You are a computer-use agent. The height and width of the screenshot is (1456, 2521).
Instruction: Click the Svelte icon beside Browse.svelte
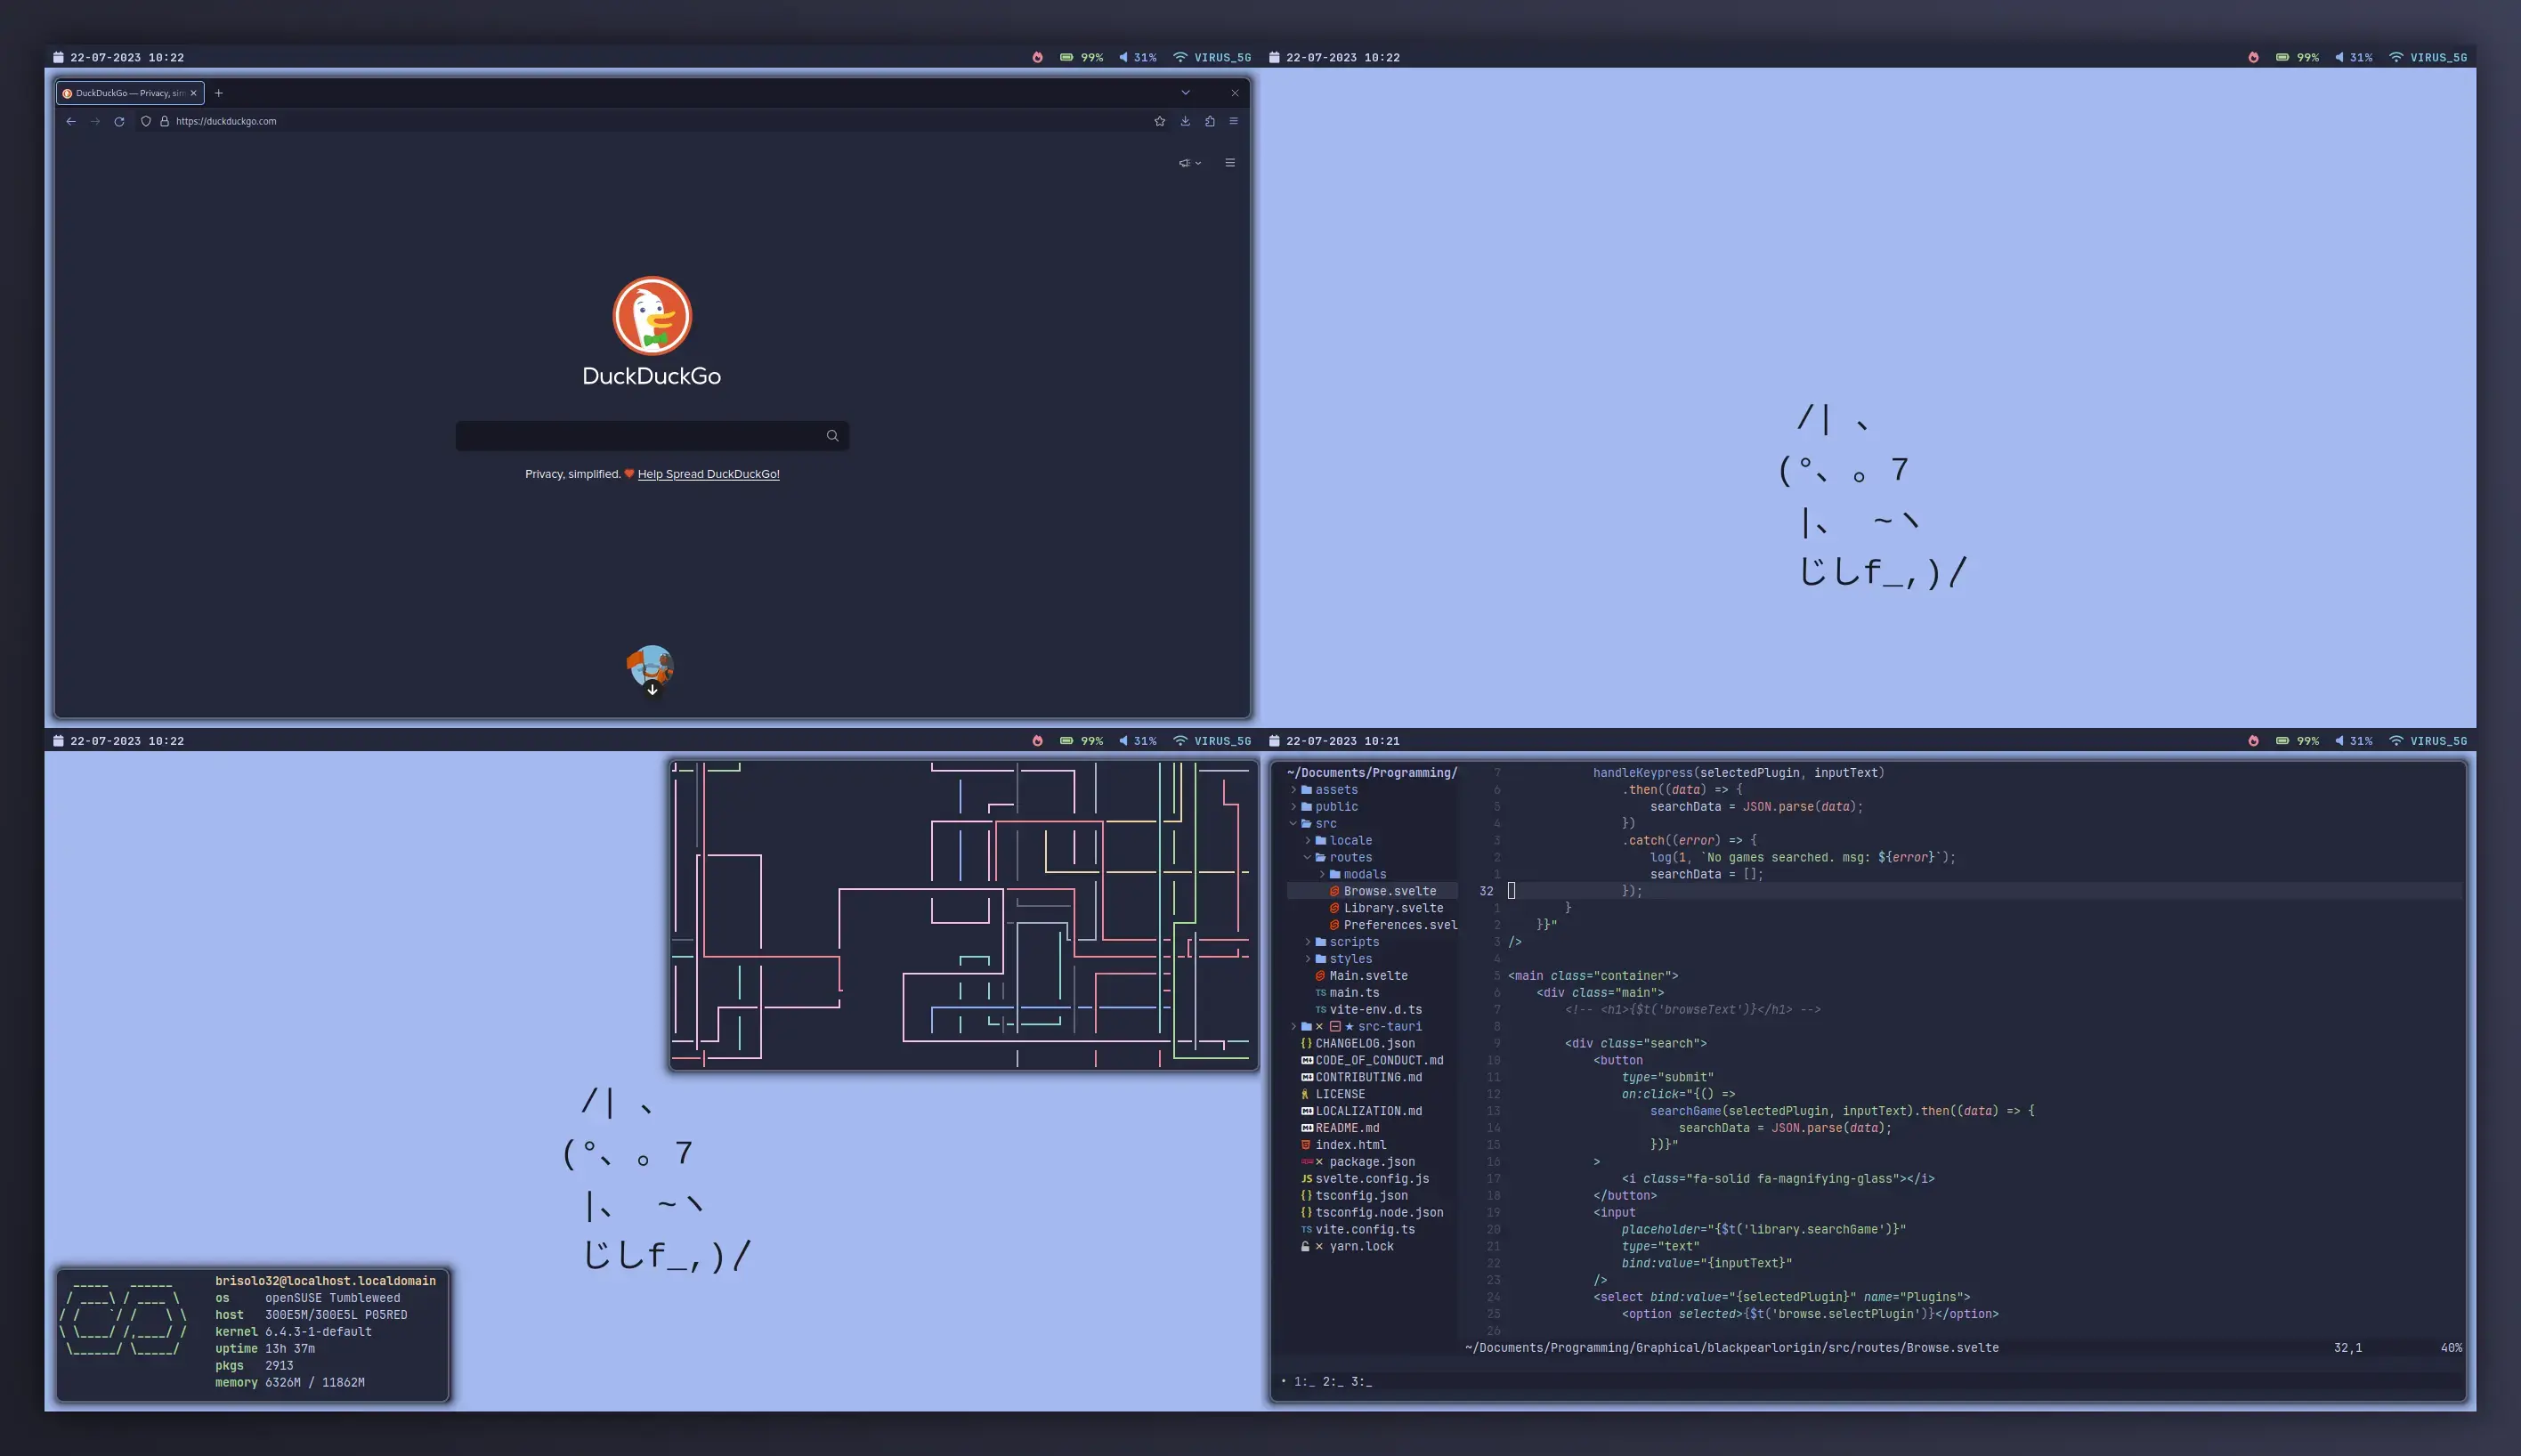(1334, 891)
